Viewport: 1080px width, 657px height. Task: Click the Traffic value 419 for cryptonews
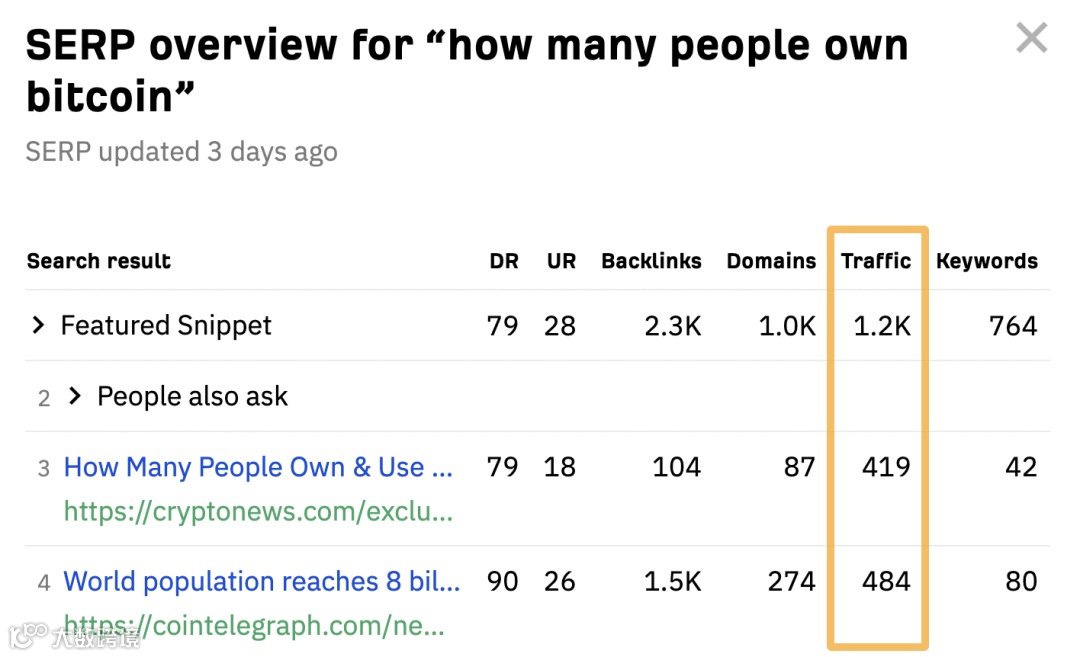[886, 467]
